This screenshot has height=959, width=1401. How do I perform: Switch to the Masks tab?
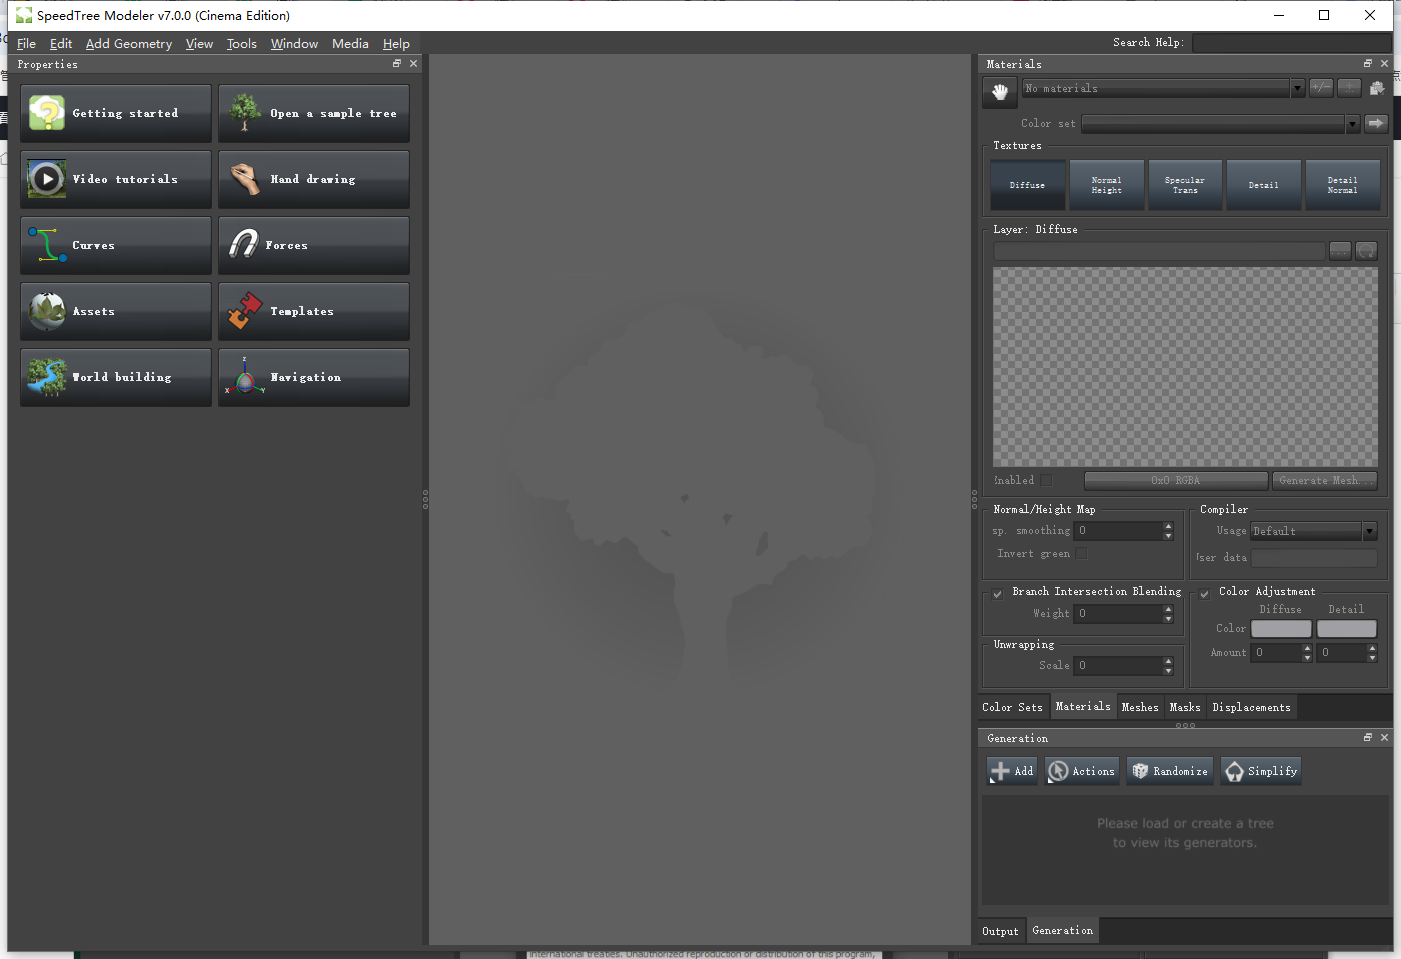[1185, 707]
